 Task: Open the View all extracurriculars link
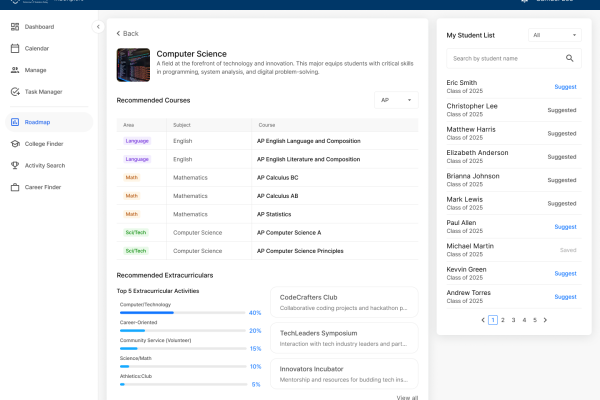point(407,397)
